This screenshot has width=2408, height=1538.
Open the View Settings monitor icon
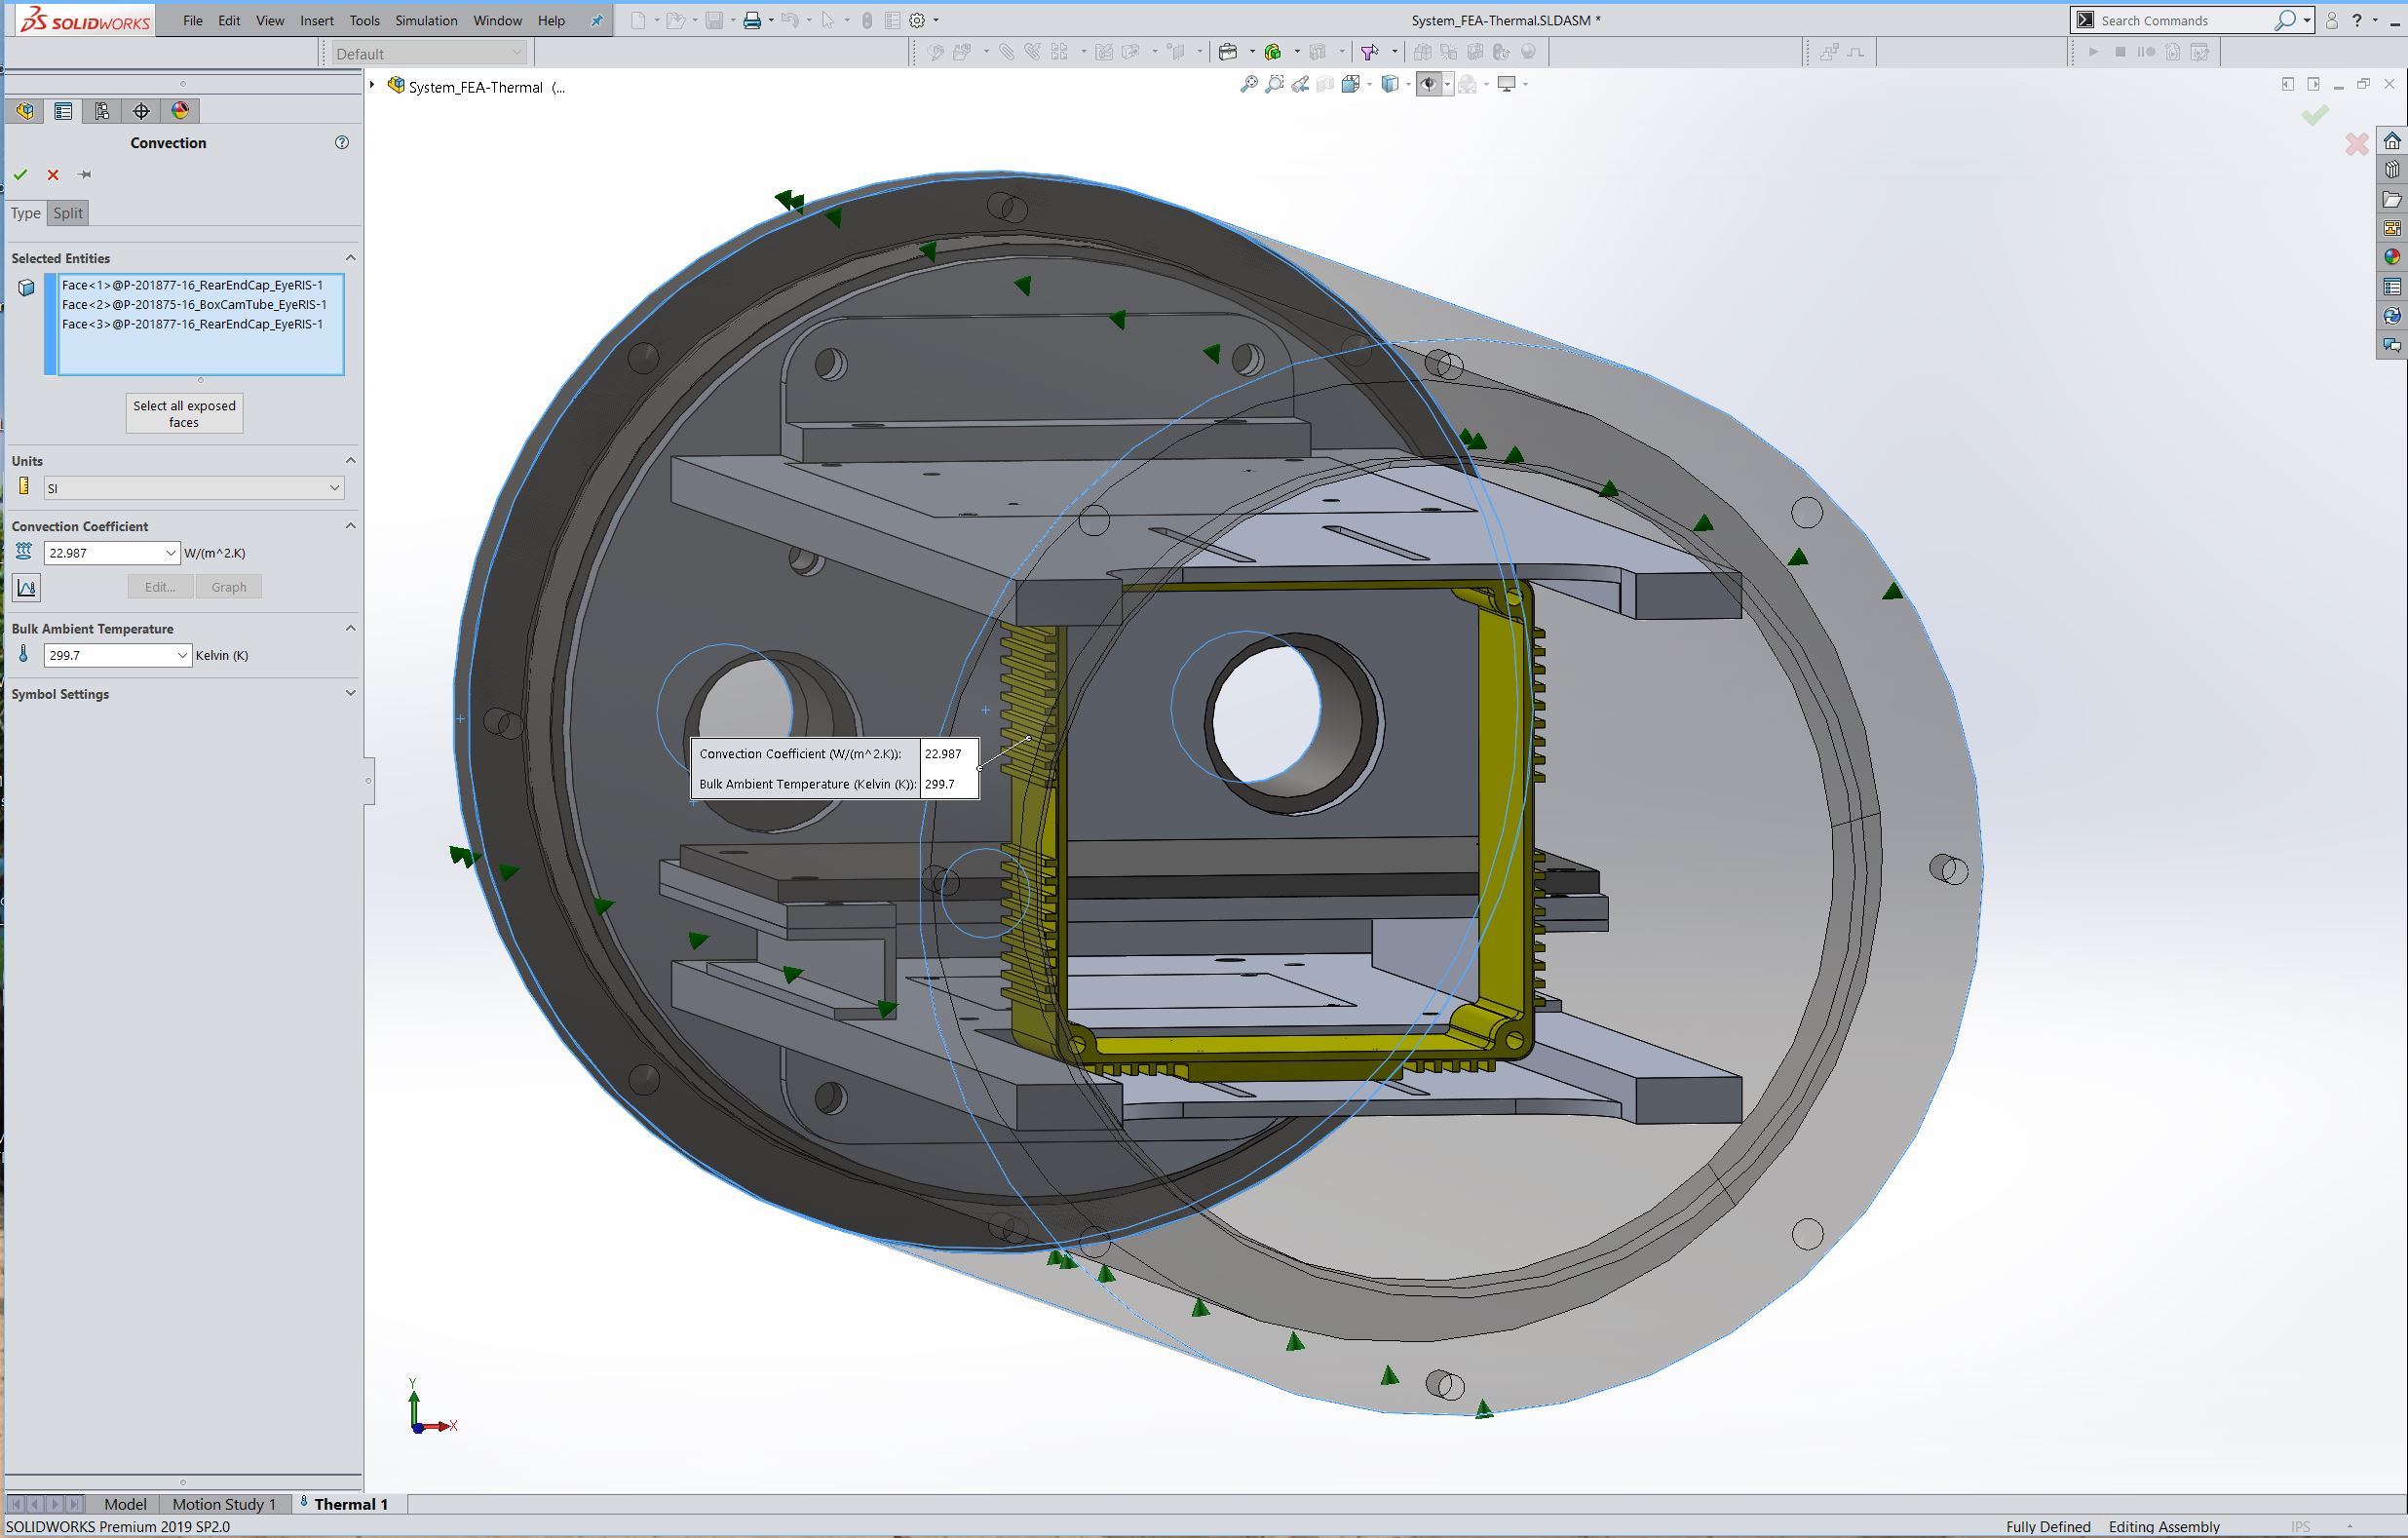pos(1507,85)
